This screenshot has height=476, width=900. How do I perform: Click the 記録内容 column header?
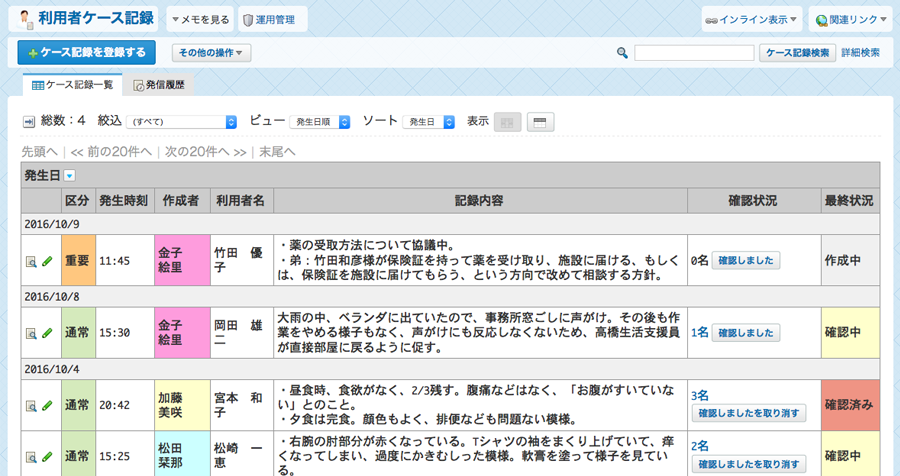(480, 201)
